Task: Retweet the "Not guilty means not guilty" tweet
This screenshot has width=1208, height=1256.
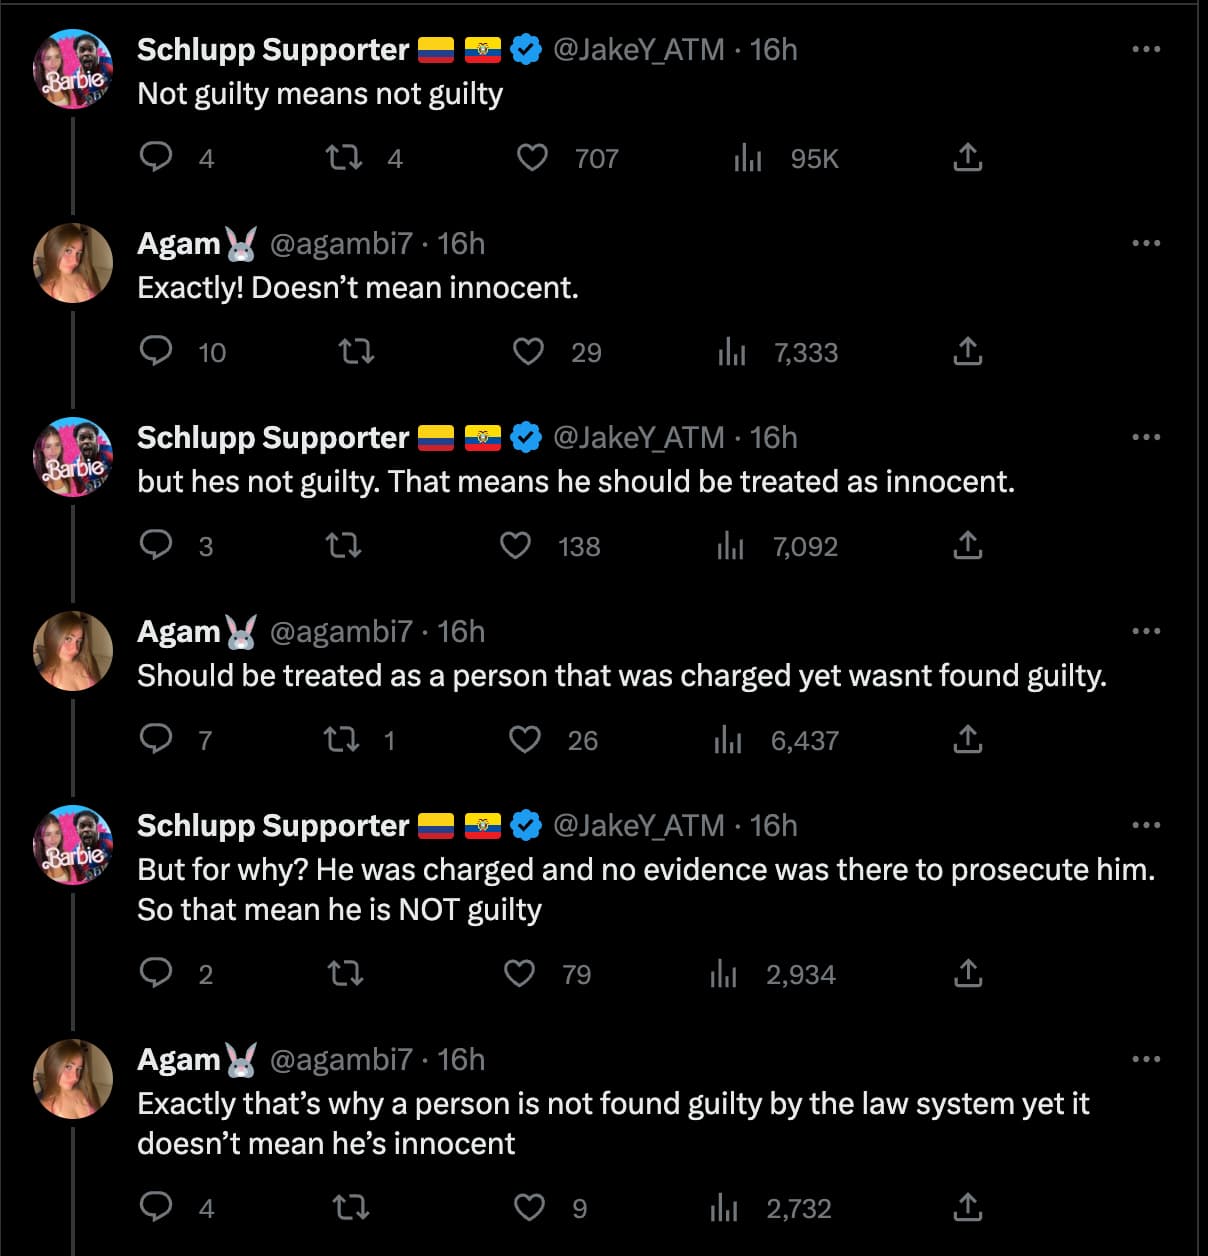Action: (x=344, y=158)
